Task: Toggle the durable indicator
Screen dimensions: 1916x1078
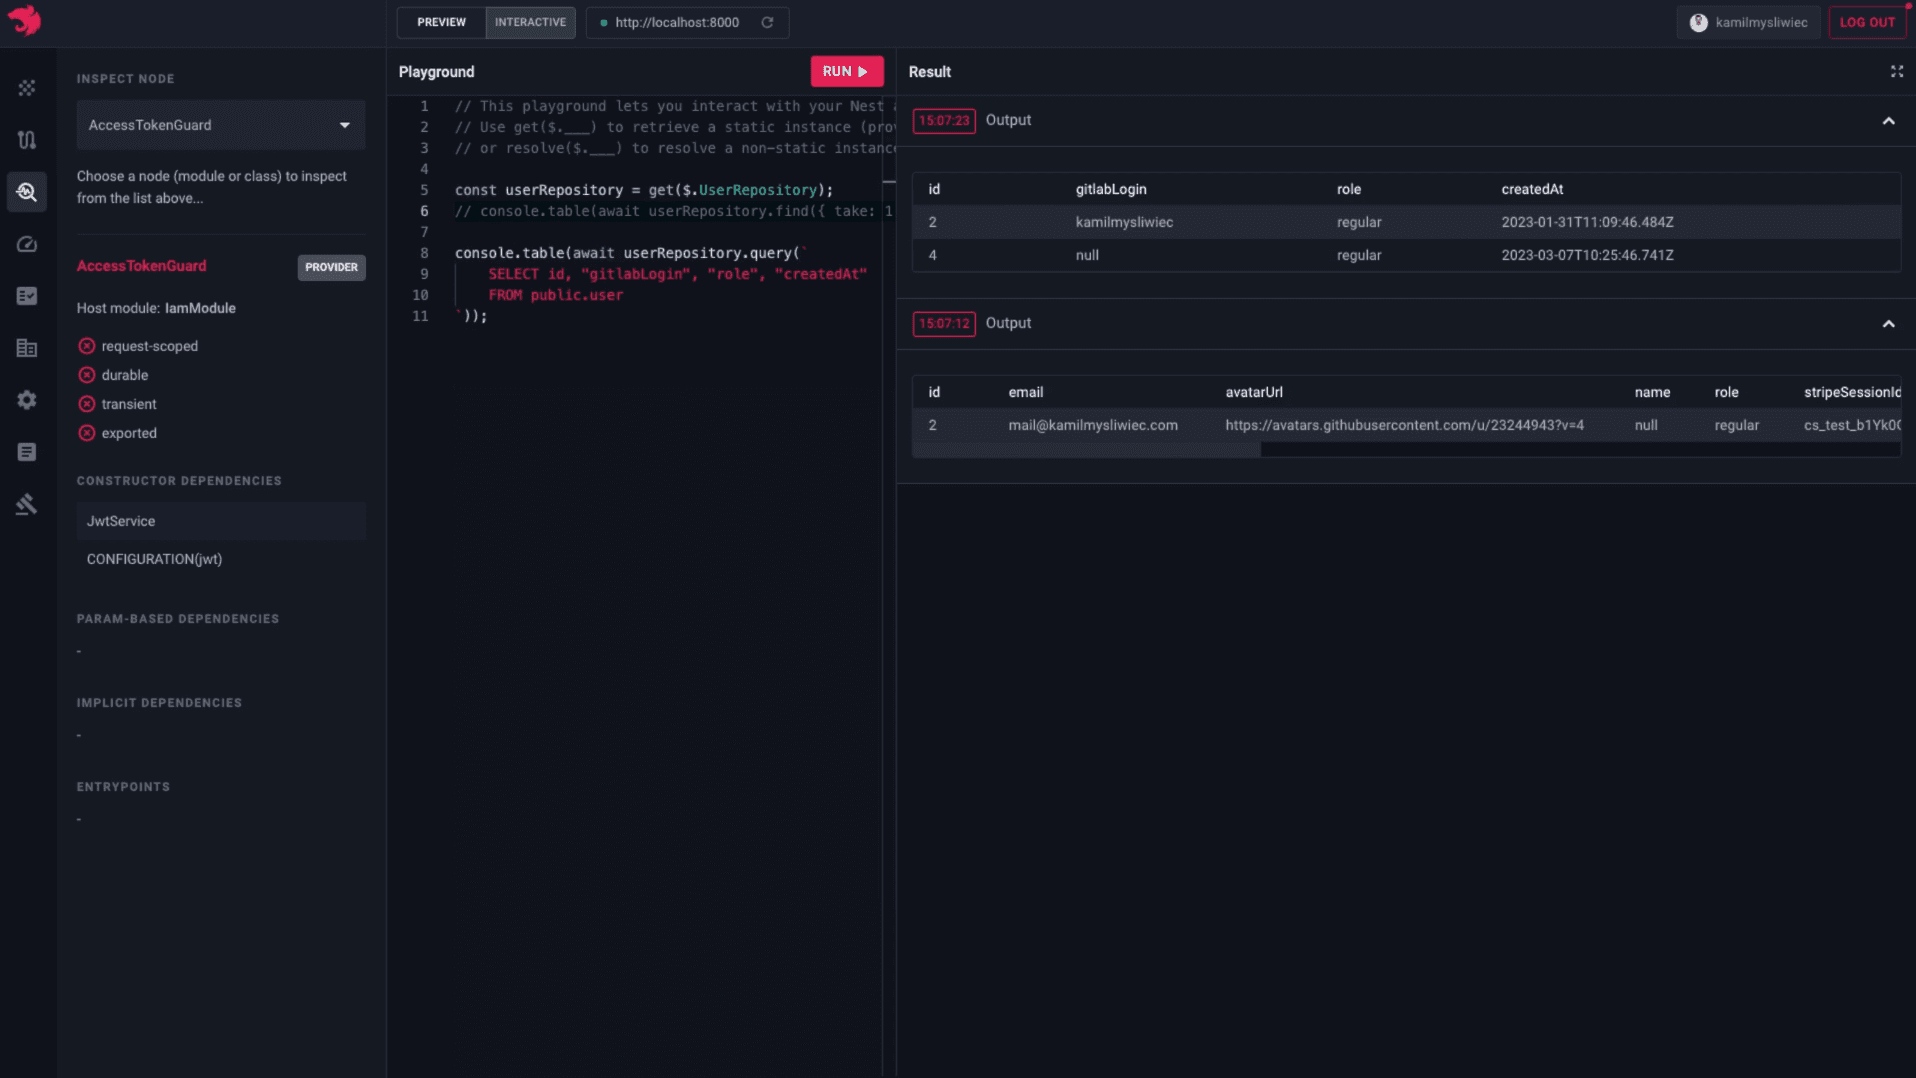Action: click(x=87, y=375)
